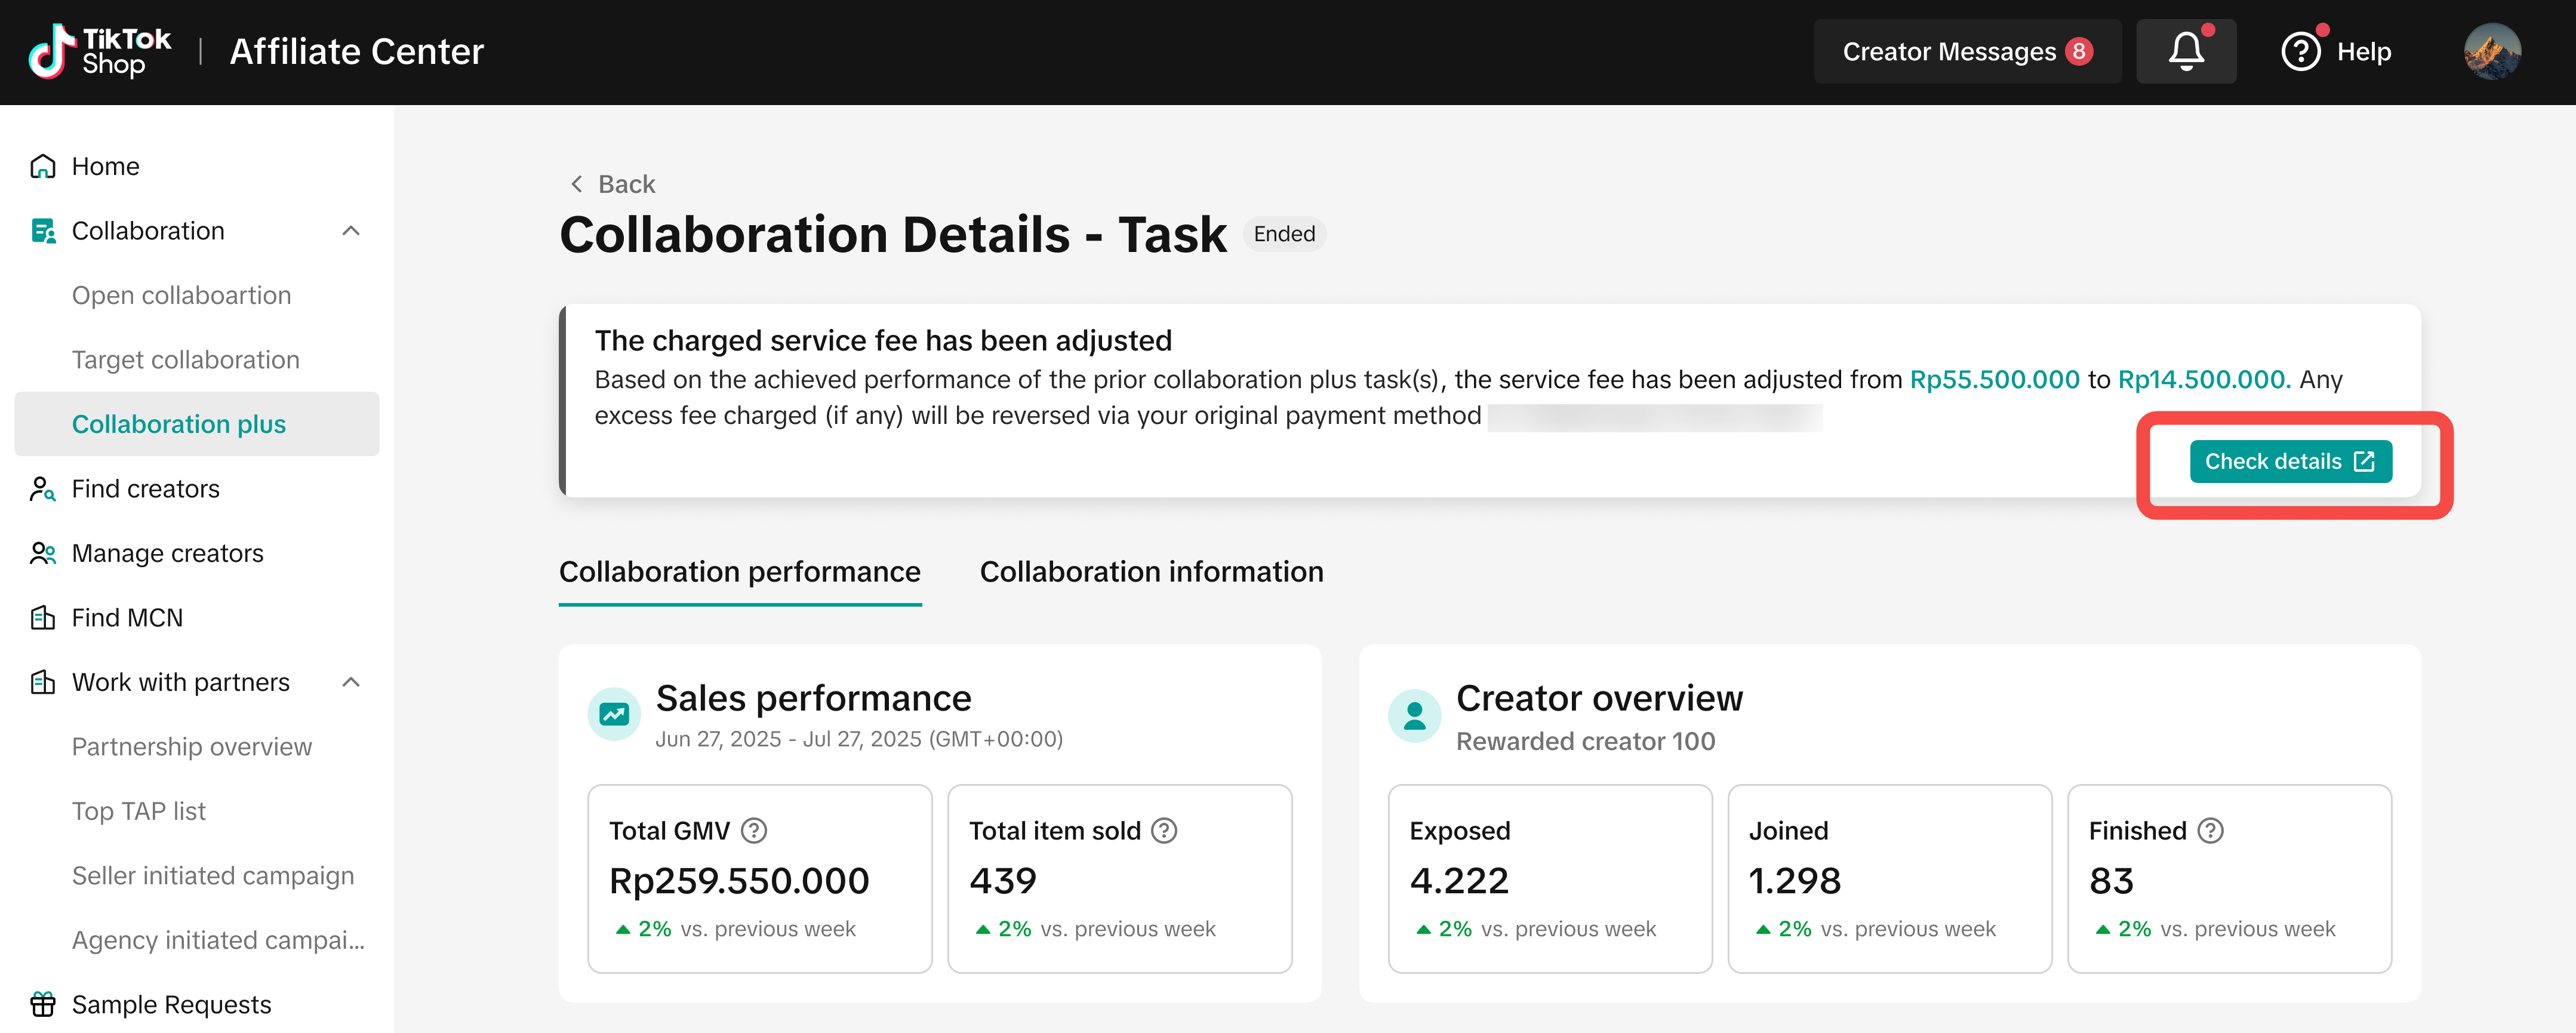This screenshot has height=1033, width=2576.
Task: Click the Finished metric info icon
Action: pos(2210,830)
